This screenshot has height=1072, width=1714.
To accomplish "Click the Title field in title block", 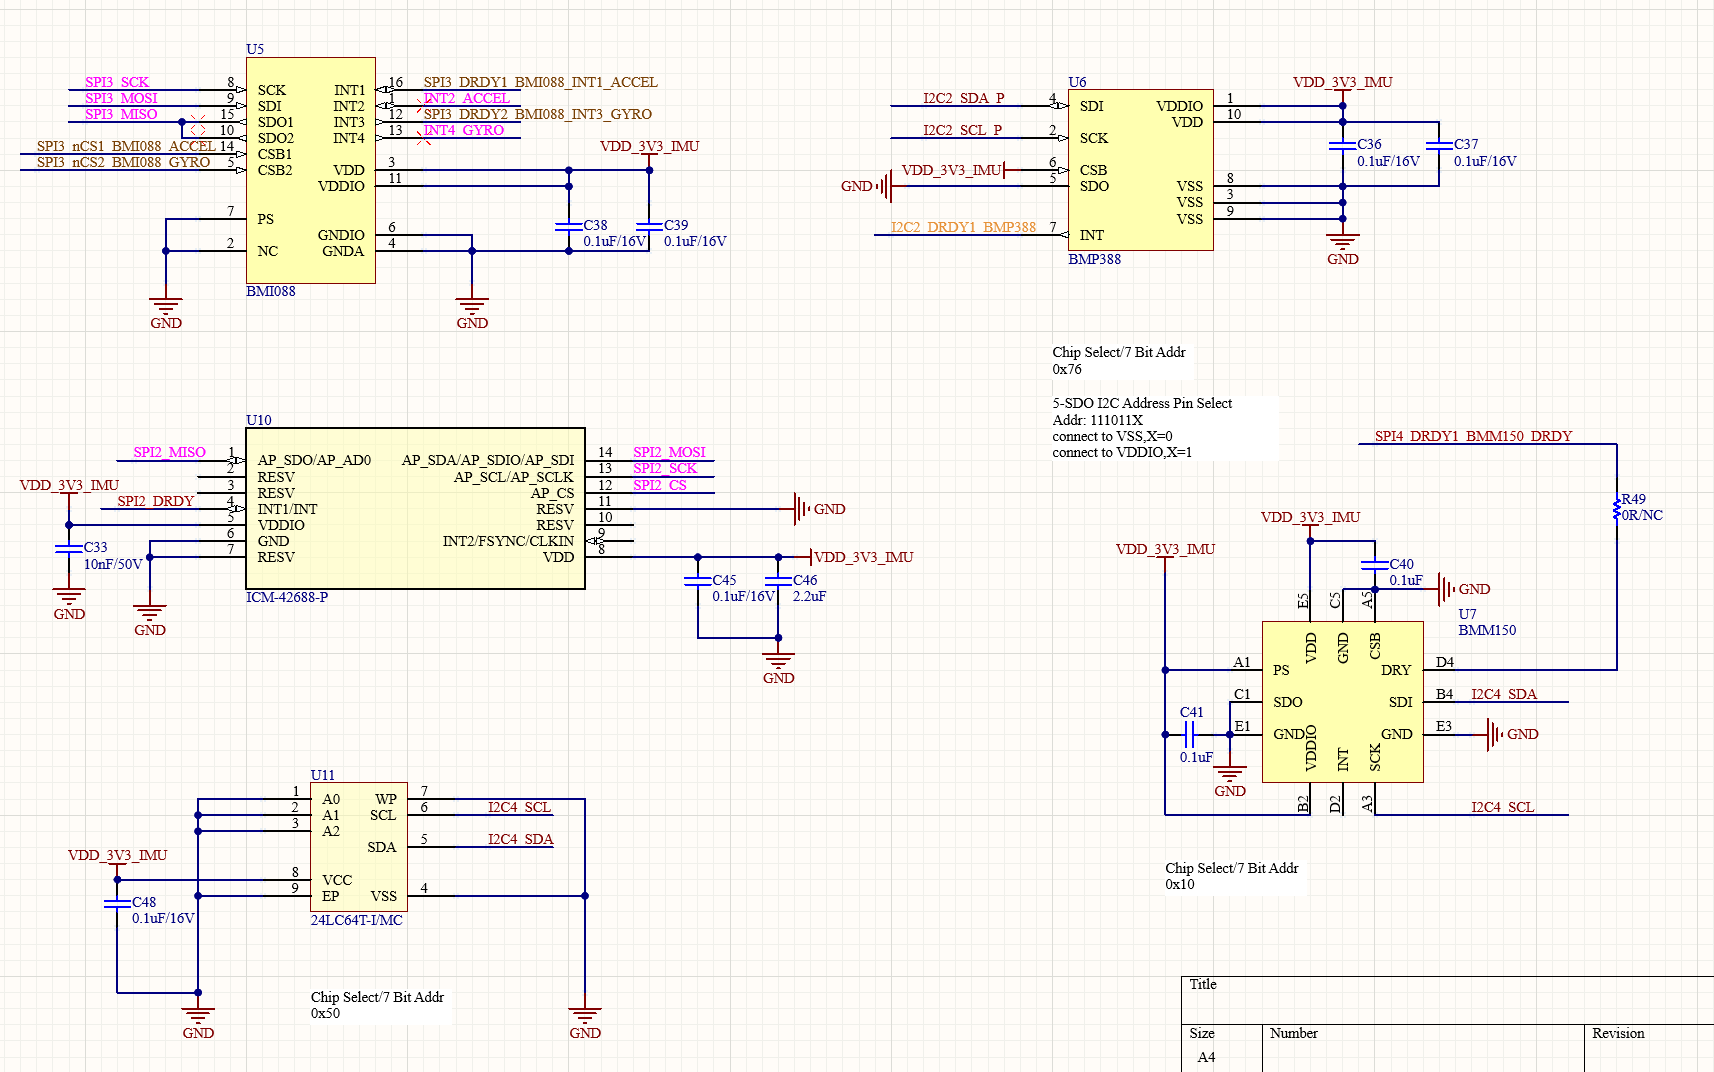I will click(x=1447, y=1000).
